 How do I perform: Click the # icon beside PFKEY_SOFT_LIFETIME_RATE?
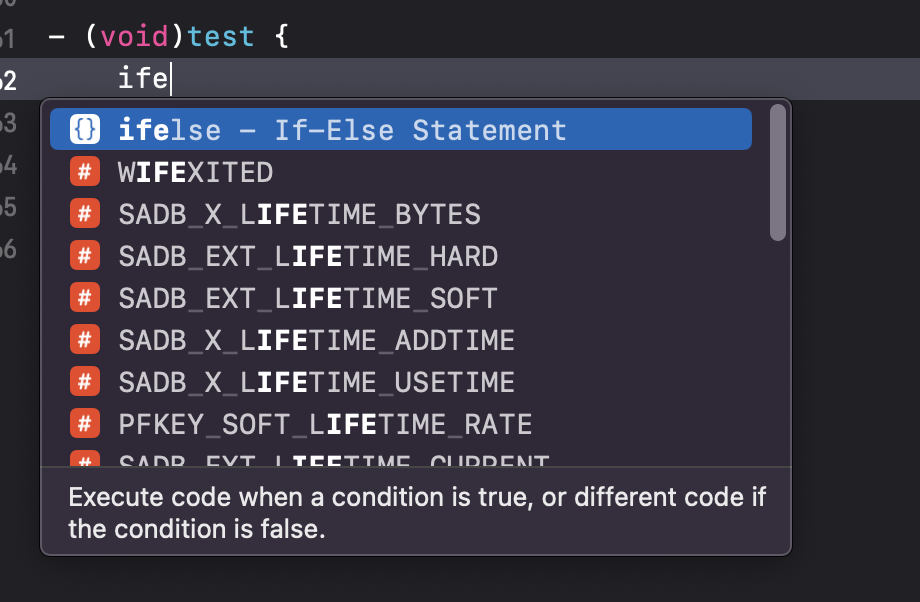pos(85,424)
